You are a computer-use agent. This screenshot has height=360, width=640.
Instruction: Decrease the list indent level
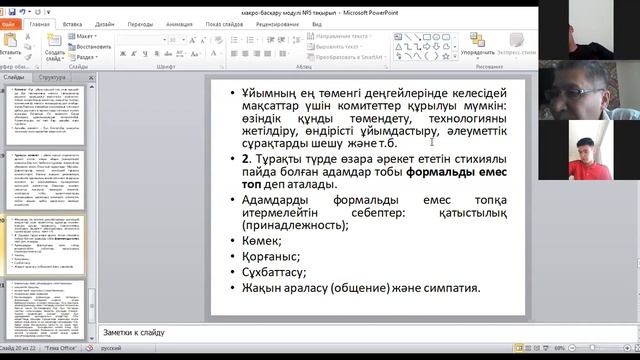point(270,40)
